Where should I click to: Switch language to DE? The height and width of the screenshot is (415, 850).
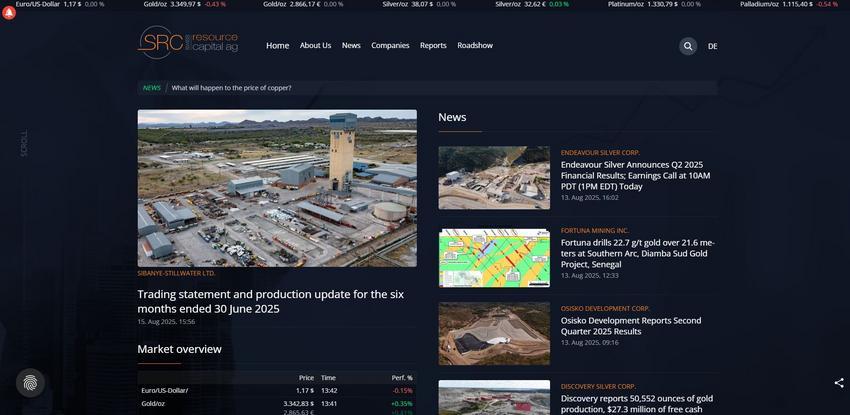[x=713, y=46]
